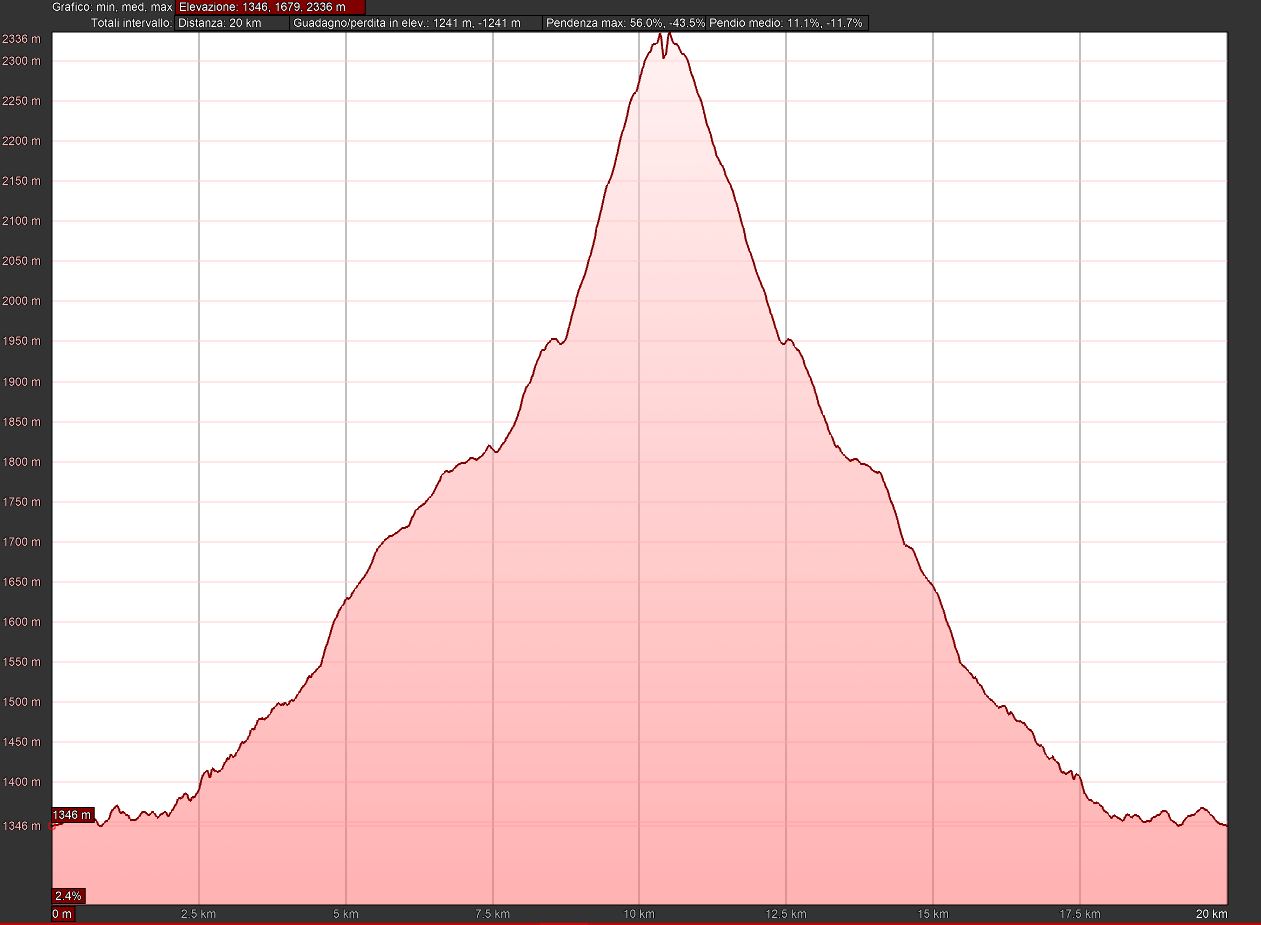Viewport: 1261px width, 925px height.
Task: Click the 12.5 km distance axis label
Action: click(786, 914)
